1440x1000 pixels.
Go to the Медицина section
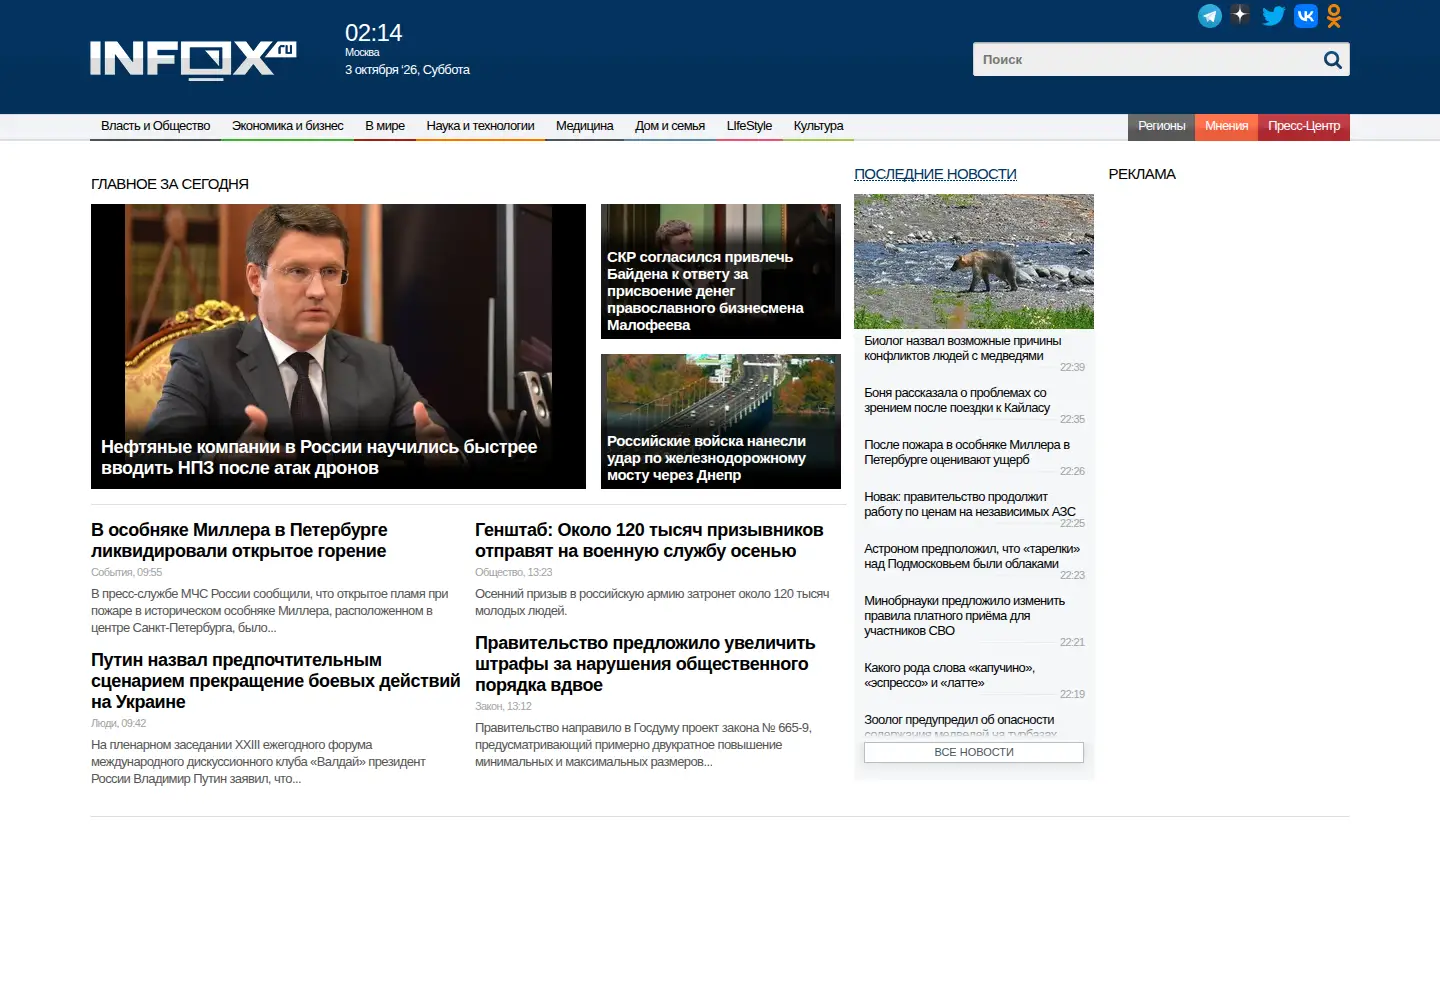[585, 126]
